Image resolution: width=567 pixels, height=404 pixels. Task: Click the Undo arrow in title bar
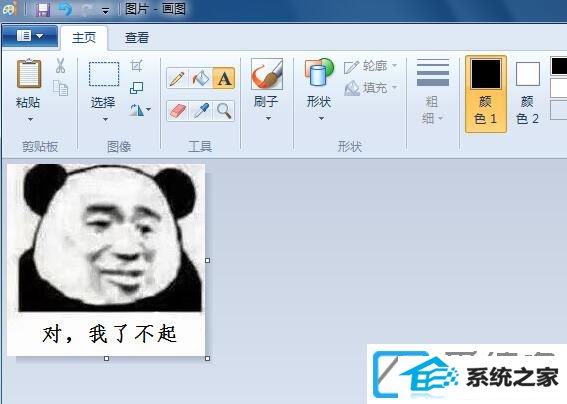pos(65,9)
